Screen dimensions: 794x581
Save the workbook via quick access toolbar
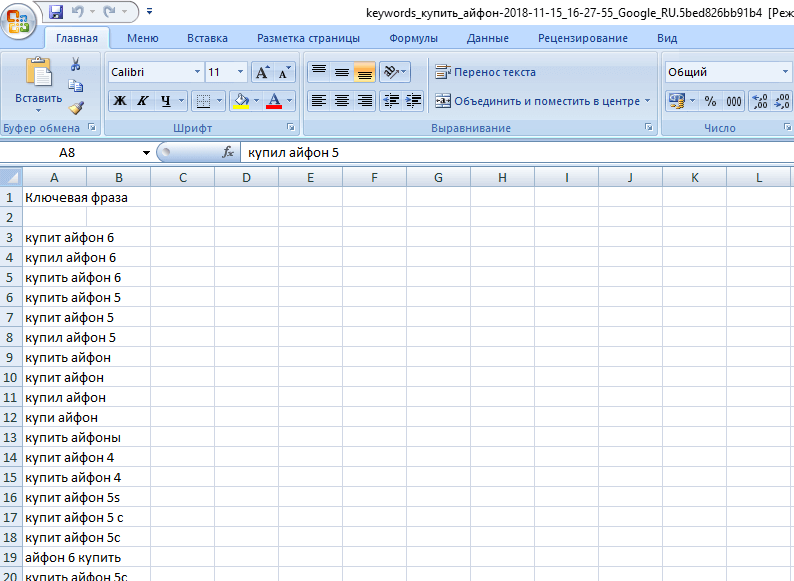[x=56, y=13]
